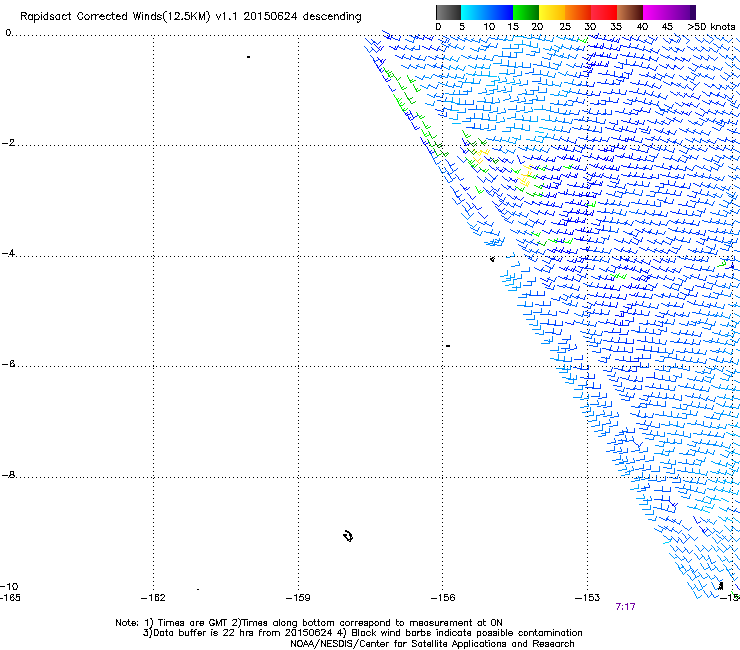Select the 'Data buffer is 22 hrs' note line
The image size is (740, 650).
[x=362, y=633]
